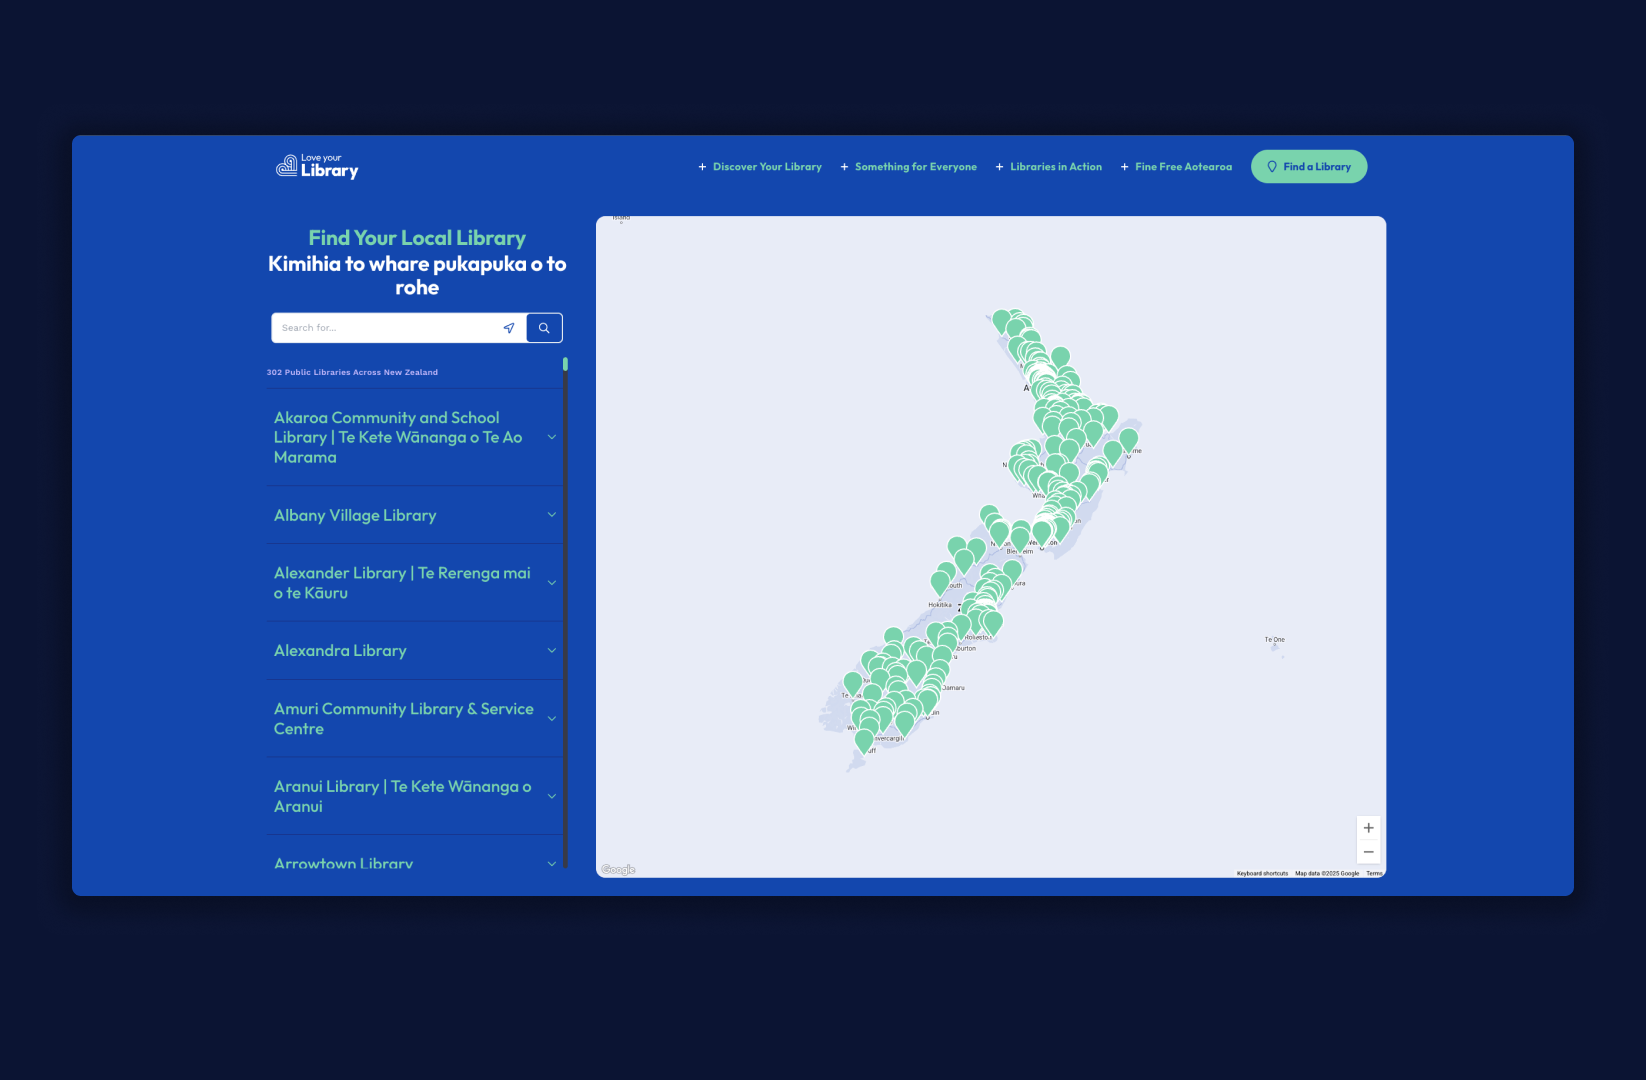Click the magnifier search button
Viewport: 1646px width, 1080px height.
coord(545,328)
